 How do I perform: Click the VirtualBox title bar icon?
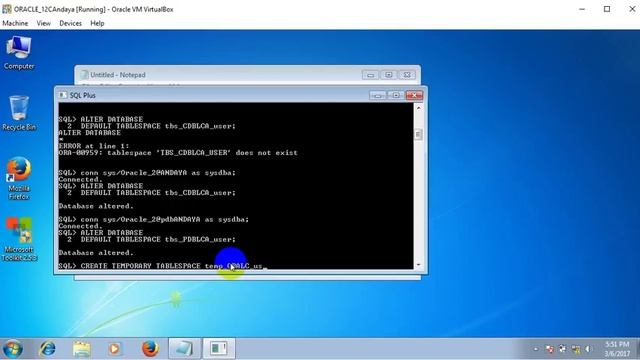click(x=7, y=9)
